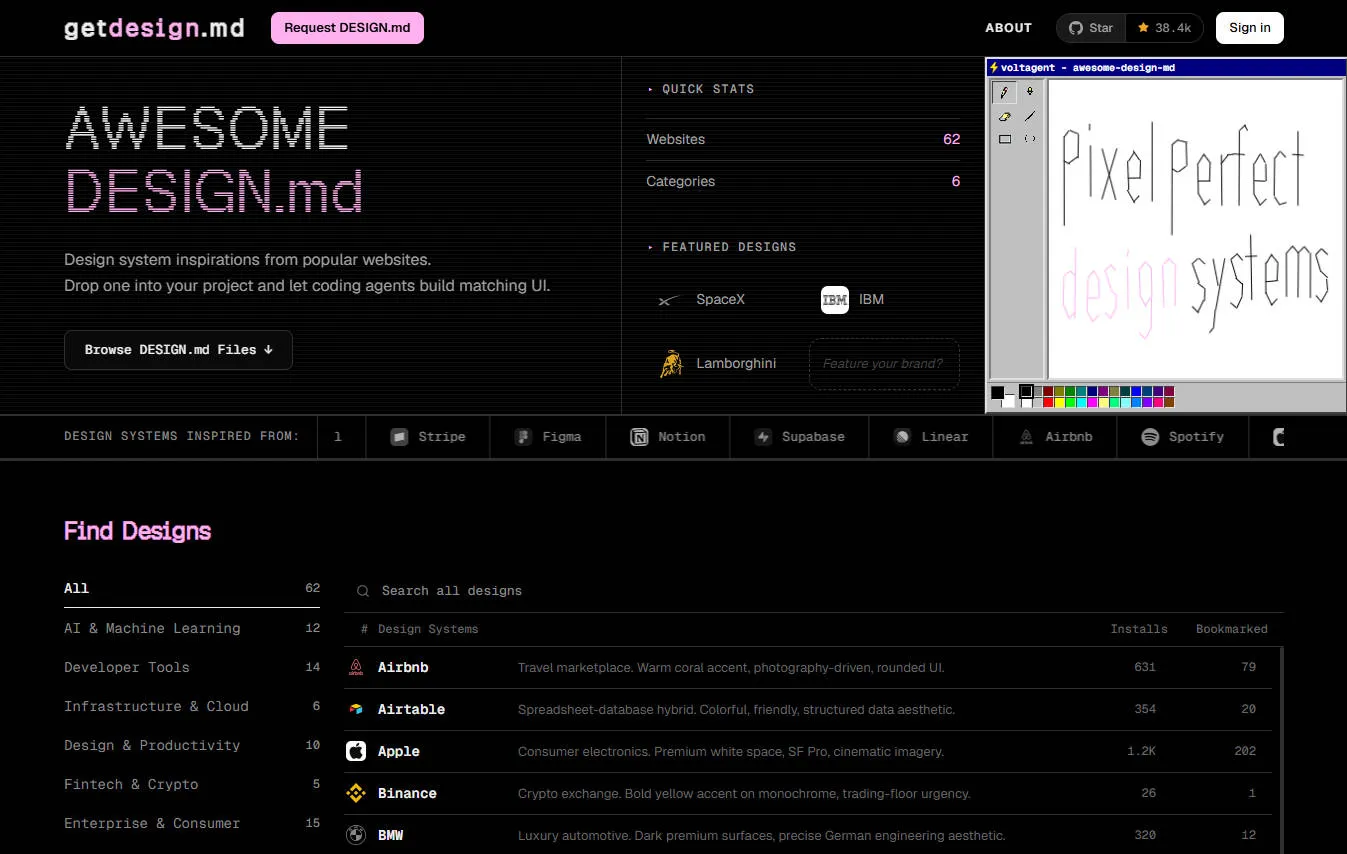Select the Rectangle tool
The width and height of the screenshot is (1347, 854).
click(x=1004, y=138)
